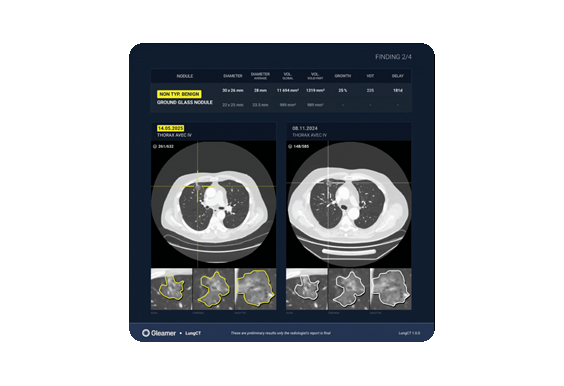Click the 28 mm average diameter value
This screenshot has height=386, width=564.
(260, 90)
